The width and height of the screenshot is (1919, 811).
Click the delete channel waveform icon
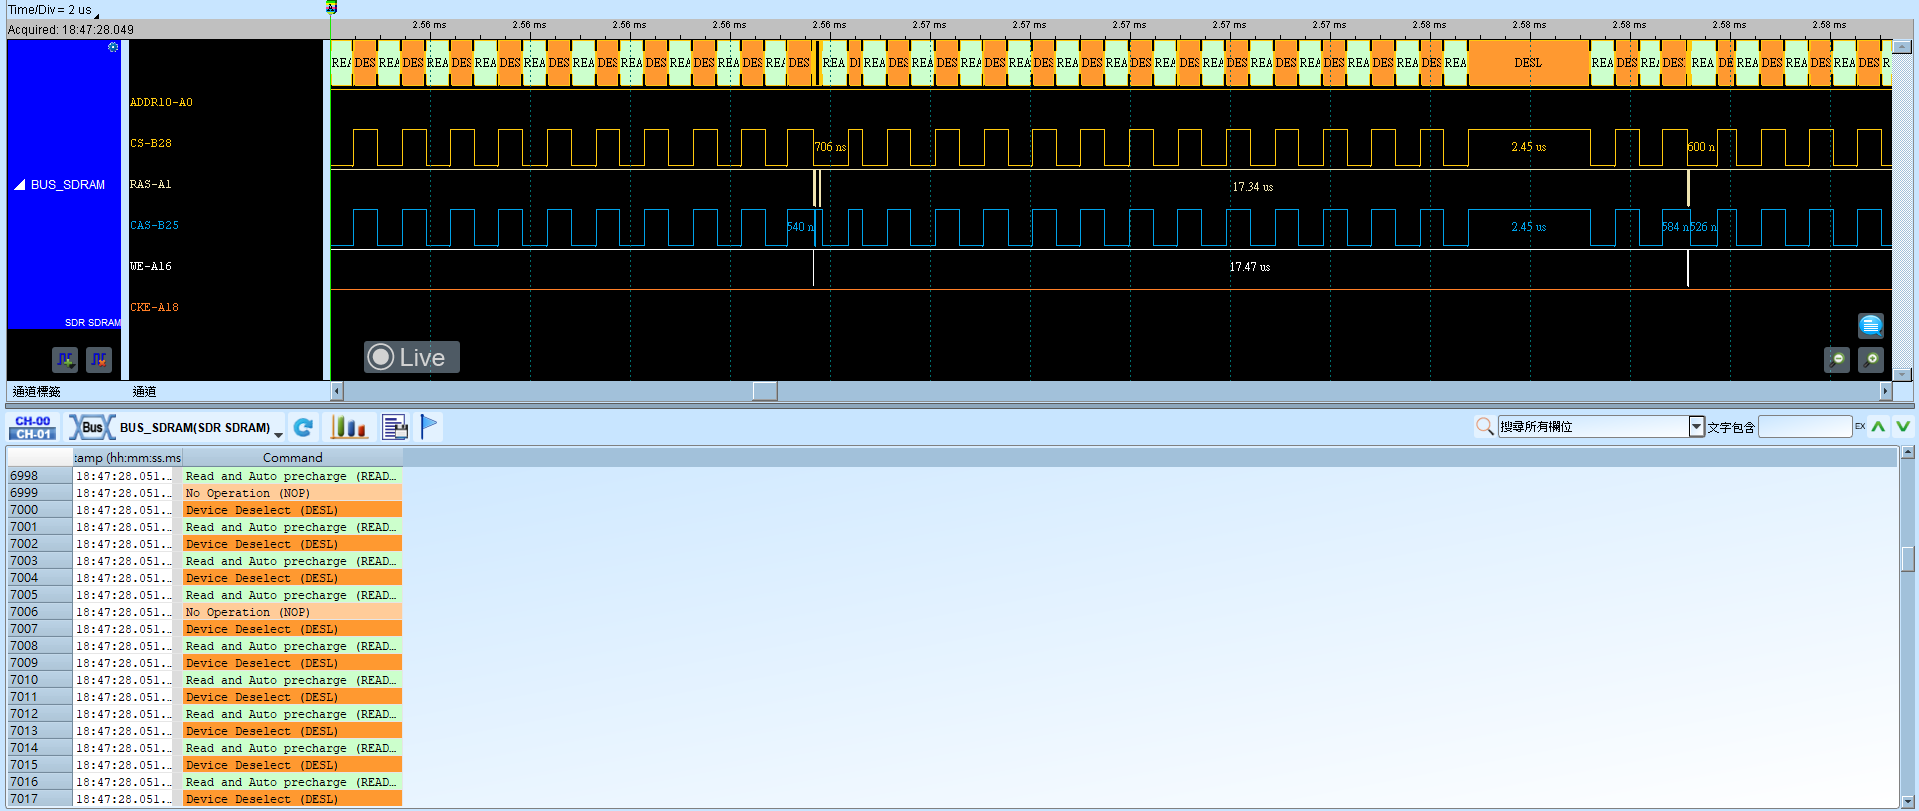(x=99, y=359)
